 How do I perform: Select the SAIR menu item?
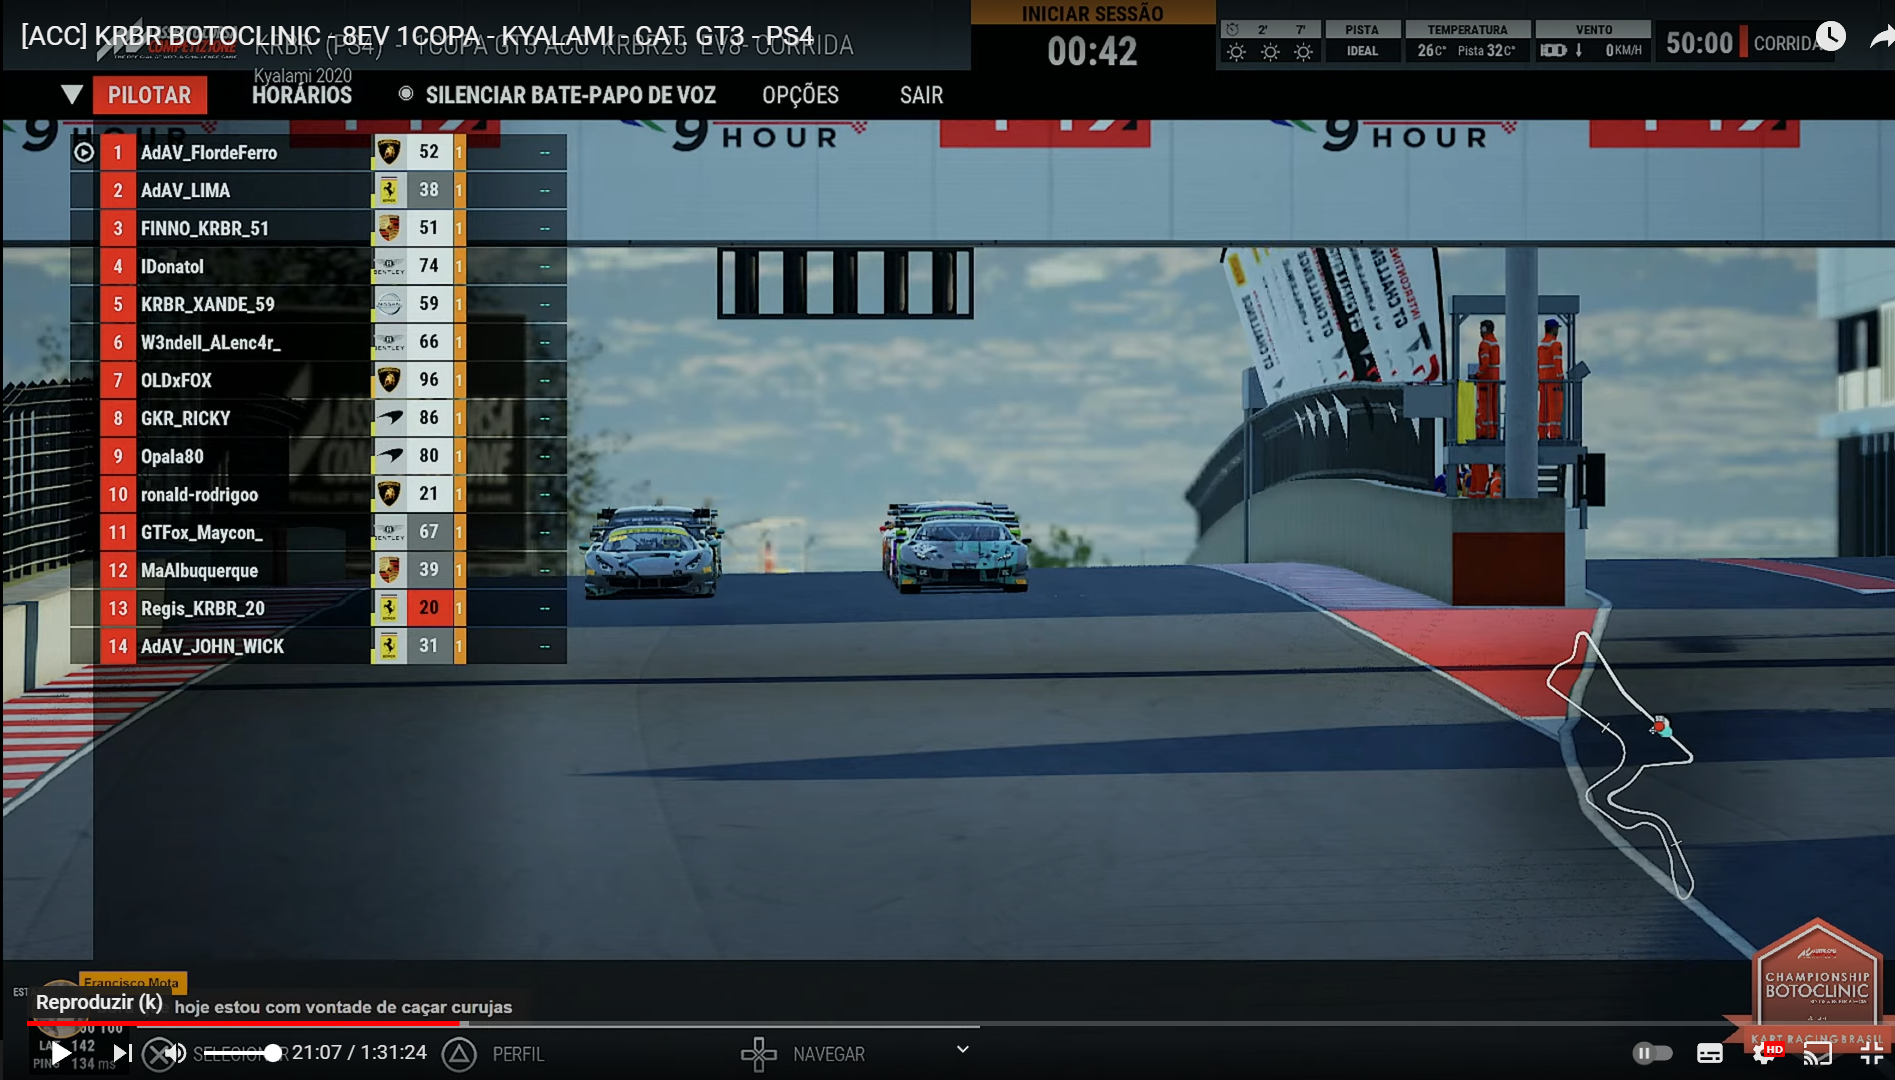[921, 95]
